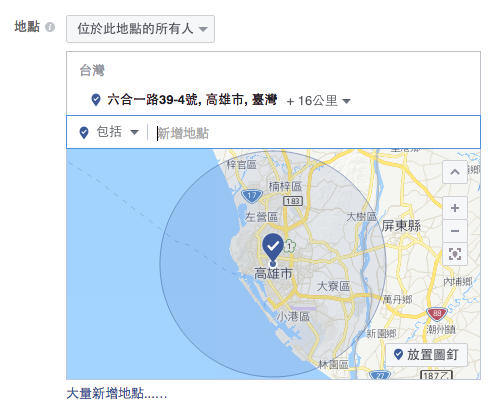The height and width of the screenshot is (411, 498).
Task: Click the route 17 shield on map
Action: click(x=252, y=196)
